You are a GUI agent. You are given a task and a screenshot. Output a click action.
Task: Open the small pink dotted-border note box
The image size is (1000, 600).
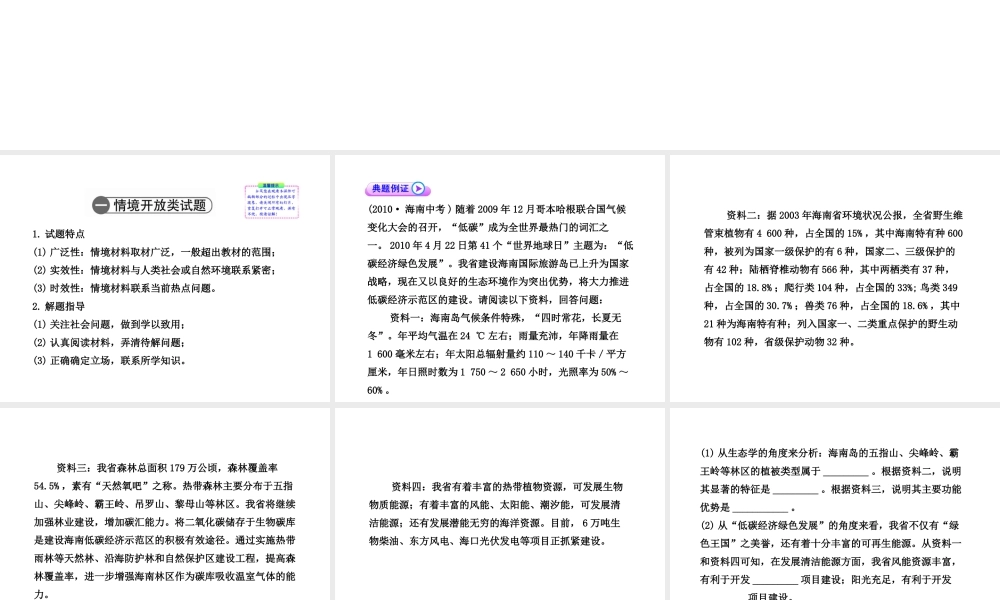point(272,201)
